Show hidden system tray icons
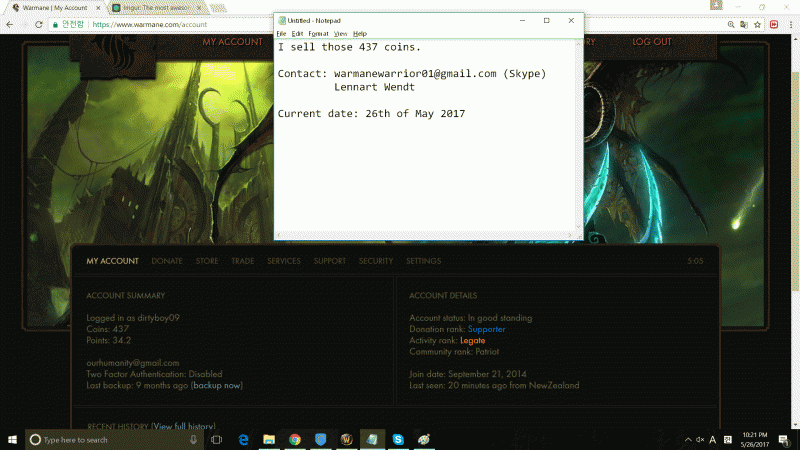Image resolution: width=800 pixels, height=450 pixels. tap(688, 439)
